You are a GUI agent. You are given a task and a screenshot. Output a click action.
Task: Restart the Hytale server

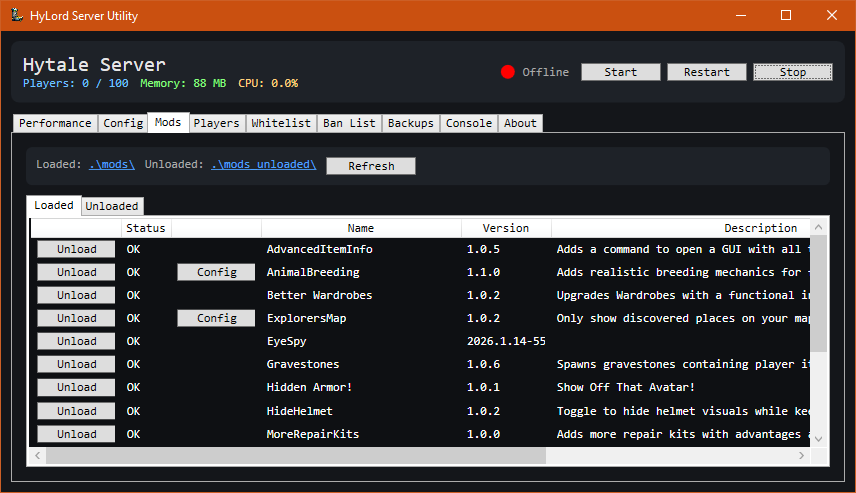click(x=707, y=72)
